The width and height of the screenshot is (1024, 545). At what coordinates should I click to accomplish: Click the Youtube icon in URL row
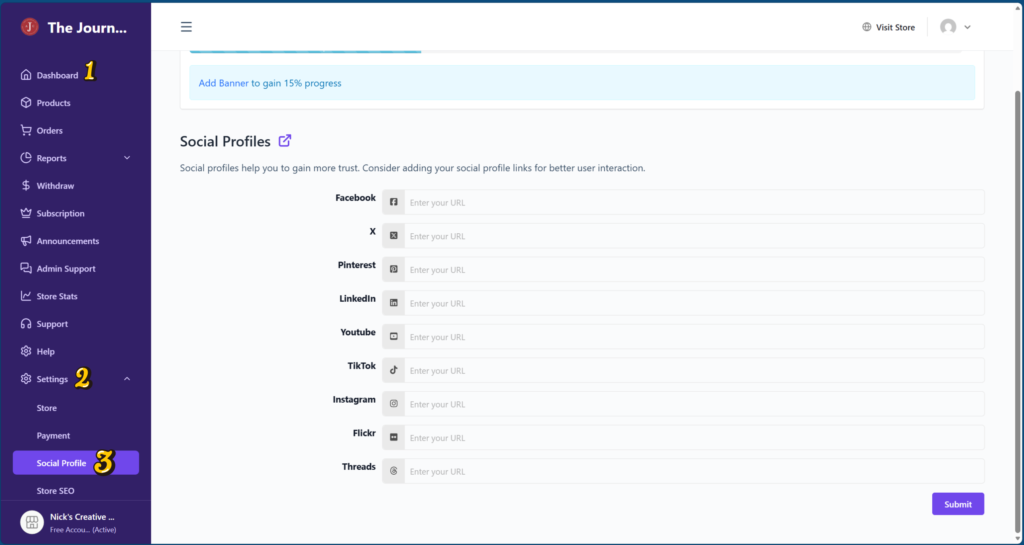[x=394, y=337]
